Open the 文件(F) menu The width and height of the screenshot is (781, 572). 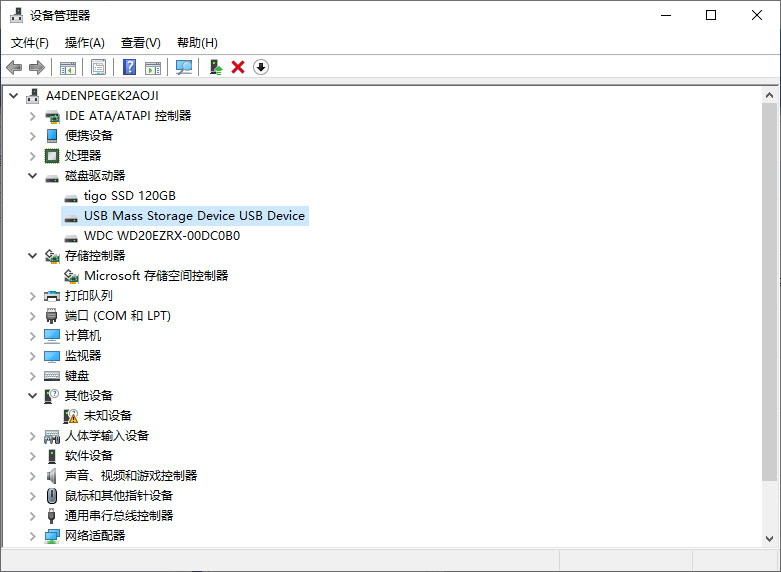click(x=30, y=43)
